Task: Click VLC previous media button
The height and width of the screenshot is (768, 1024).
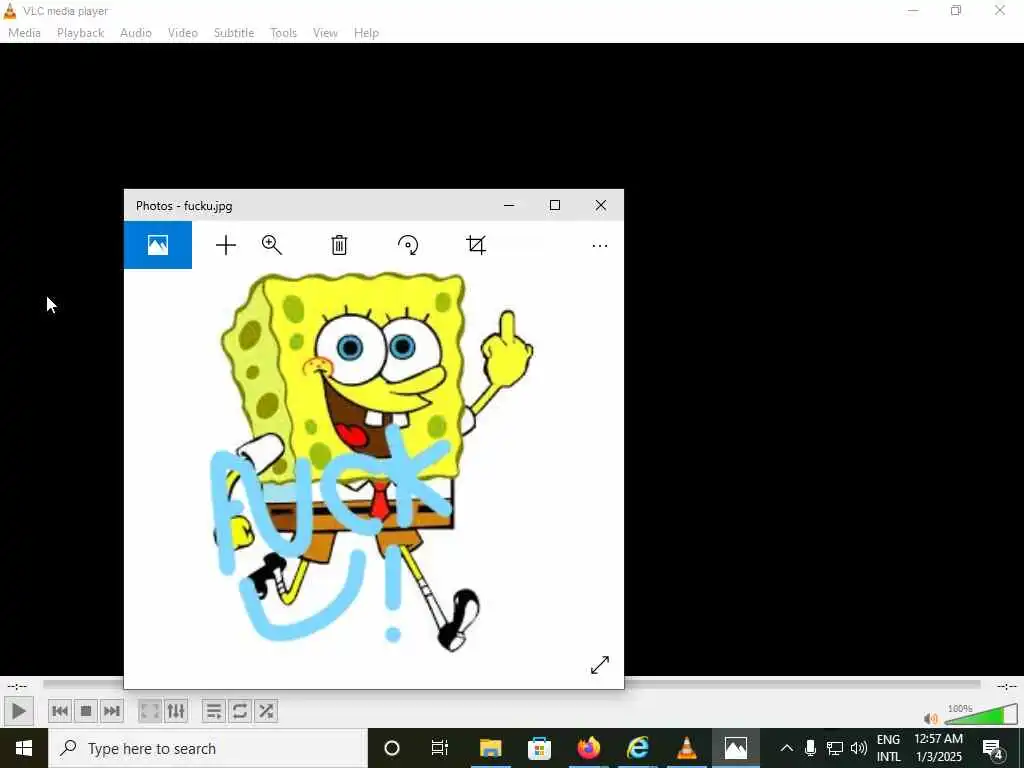Action: tap(60, 711)
